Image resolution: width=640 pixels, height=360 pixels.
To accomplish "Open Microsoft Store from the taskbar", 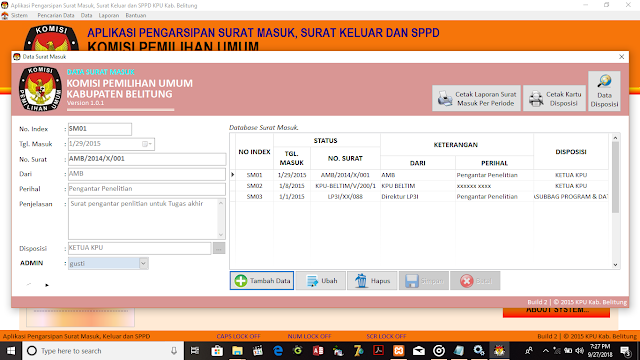I will tap(217, 351).
